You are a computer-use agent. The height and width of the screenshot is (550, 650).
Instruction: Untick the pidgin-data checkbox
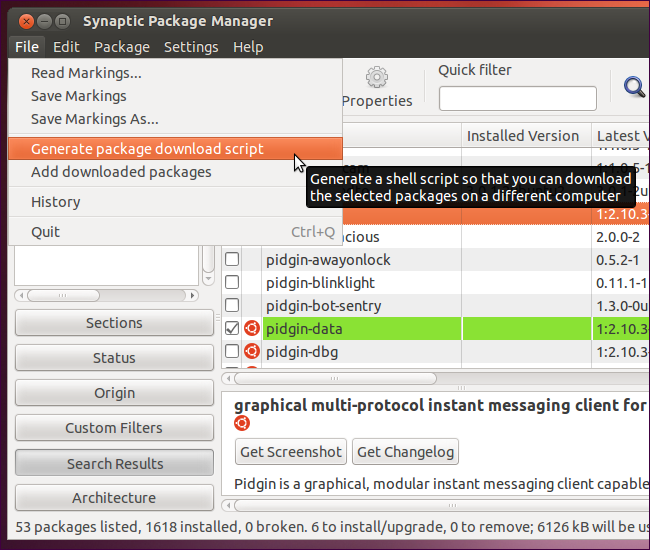click(x=232, y=328)
